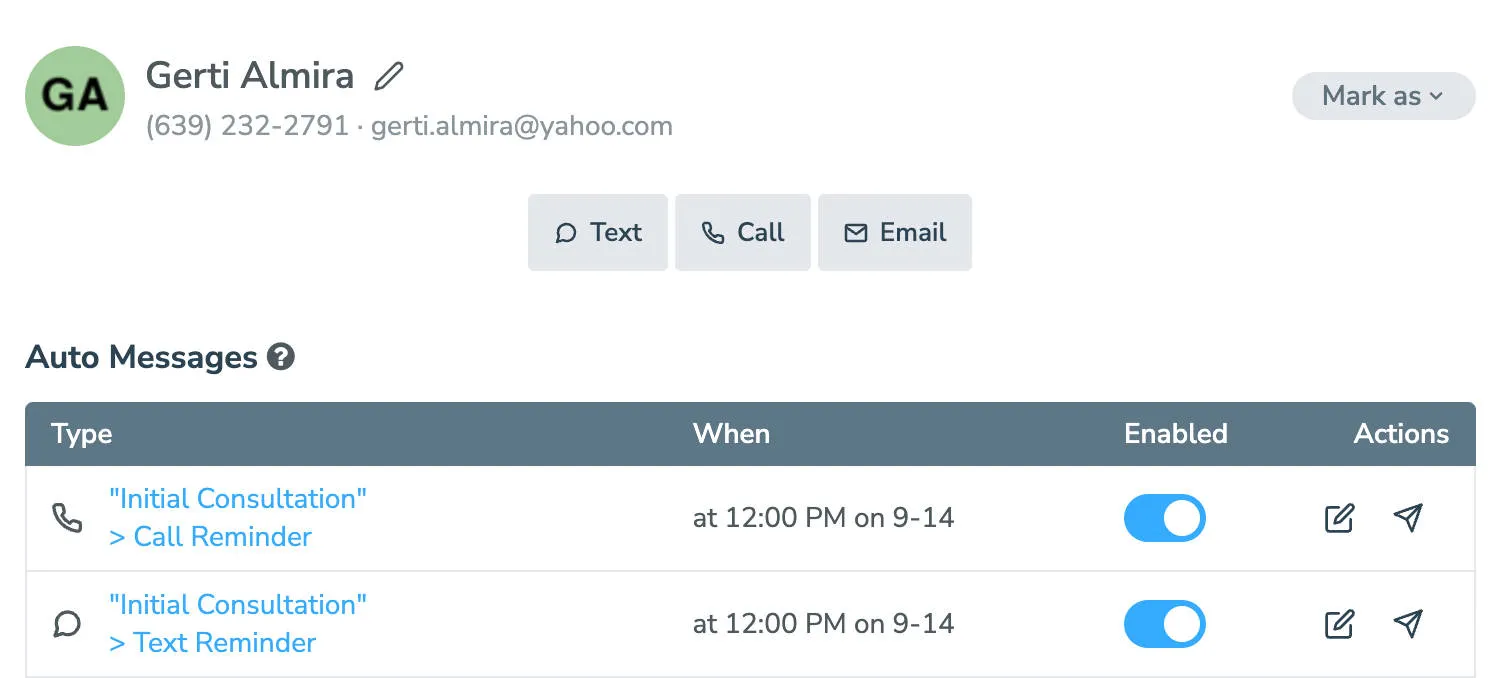
Task: Send the Text Reminder using the paper plane icon
Action: tap(1408, 624)
